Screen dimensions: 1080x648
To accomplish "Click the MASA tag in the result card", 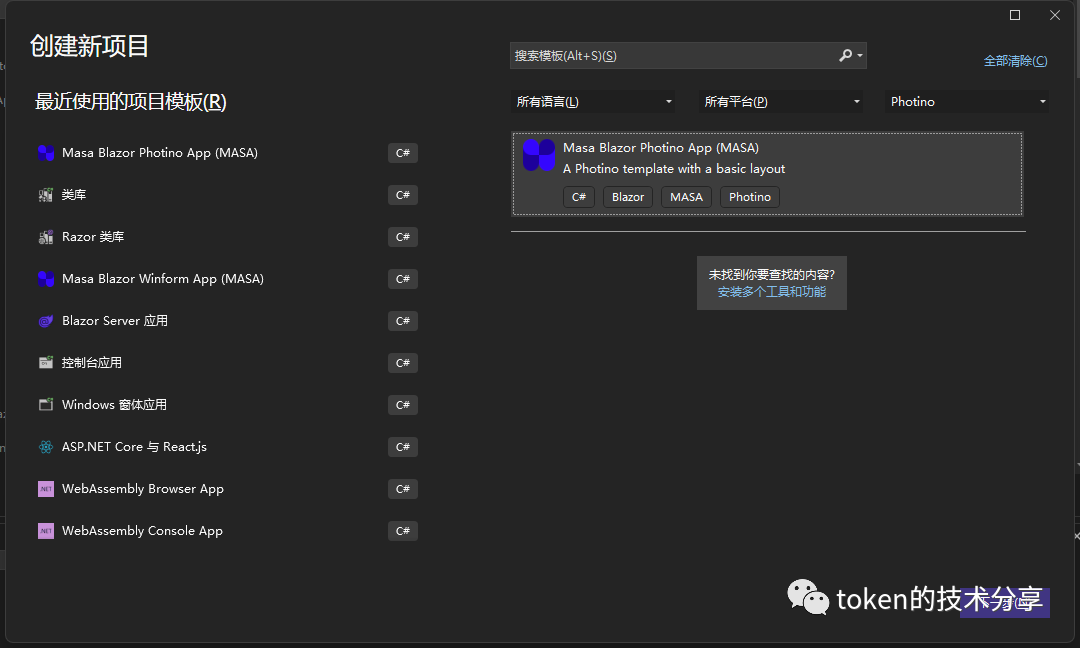I will click(x=687, y=197).
